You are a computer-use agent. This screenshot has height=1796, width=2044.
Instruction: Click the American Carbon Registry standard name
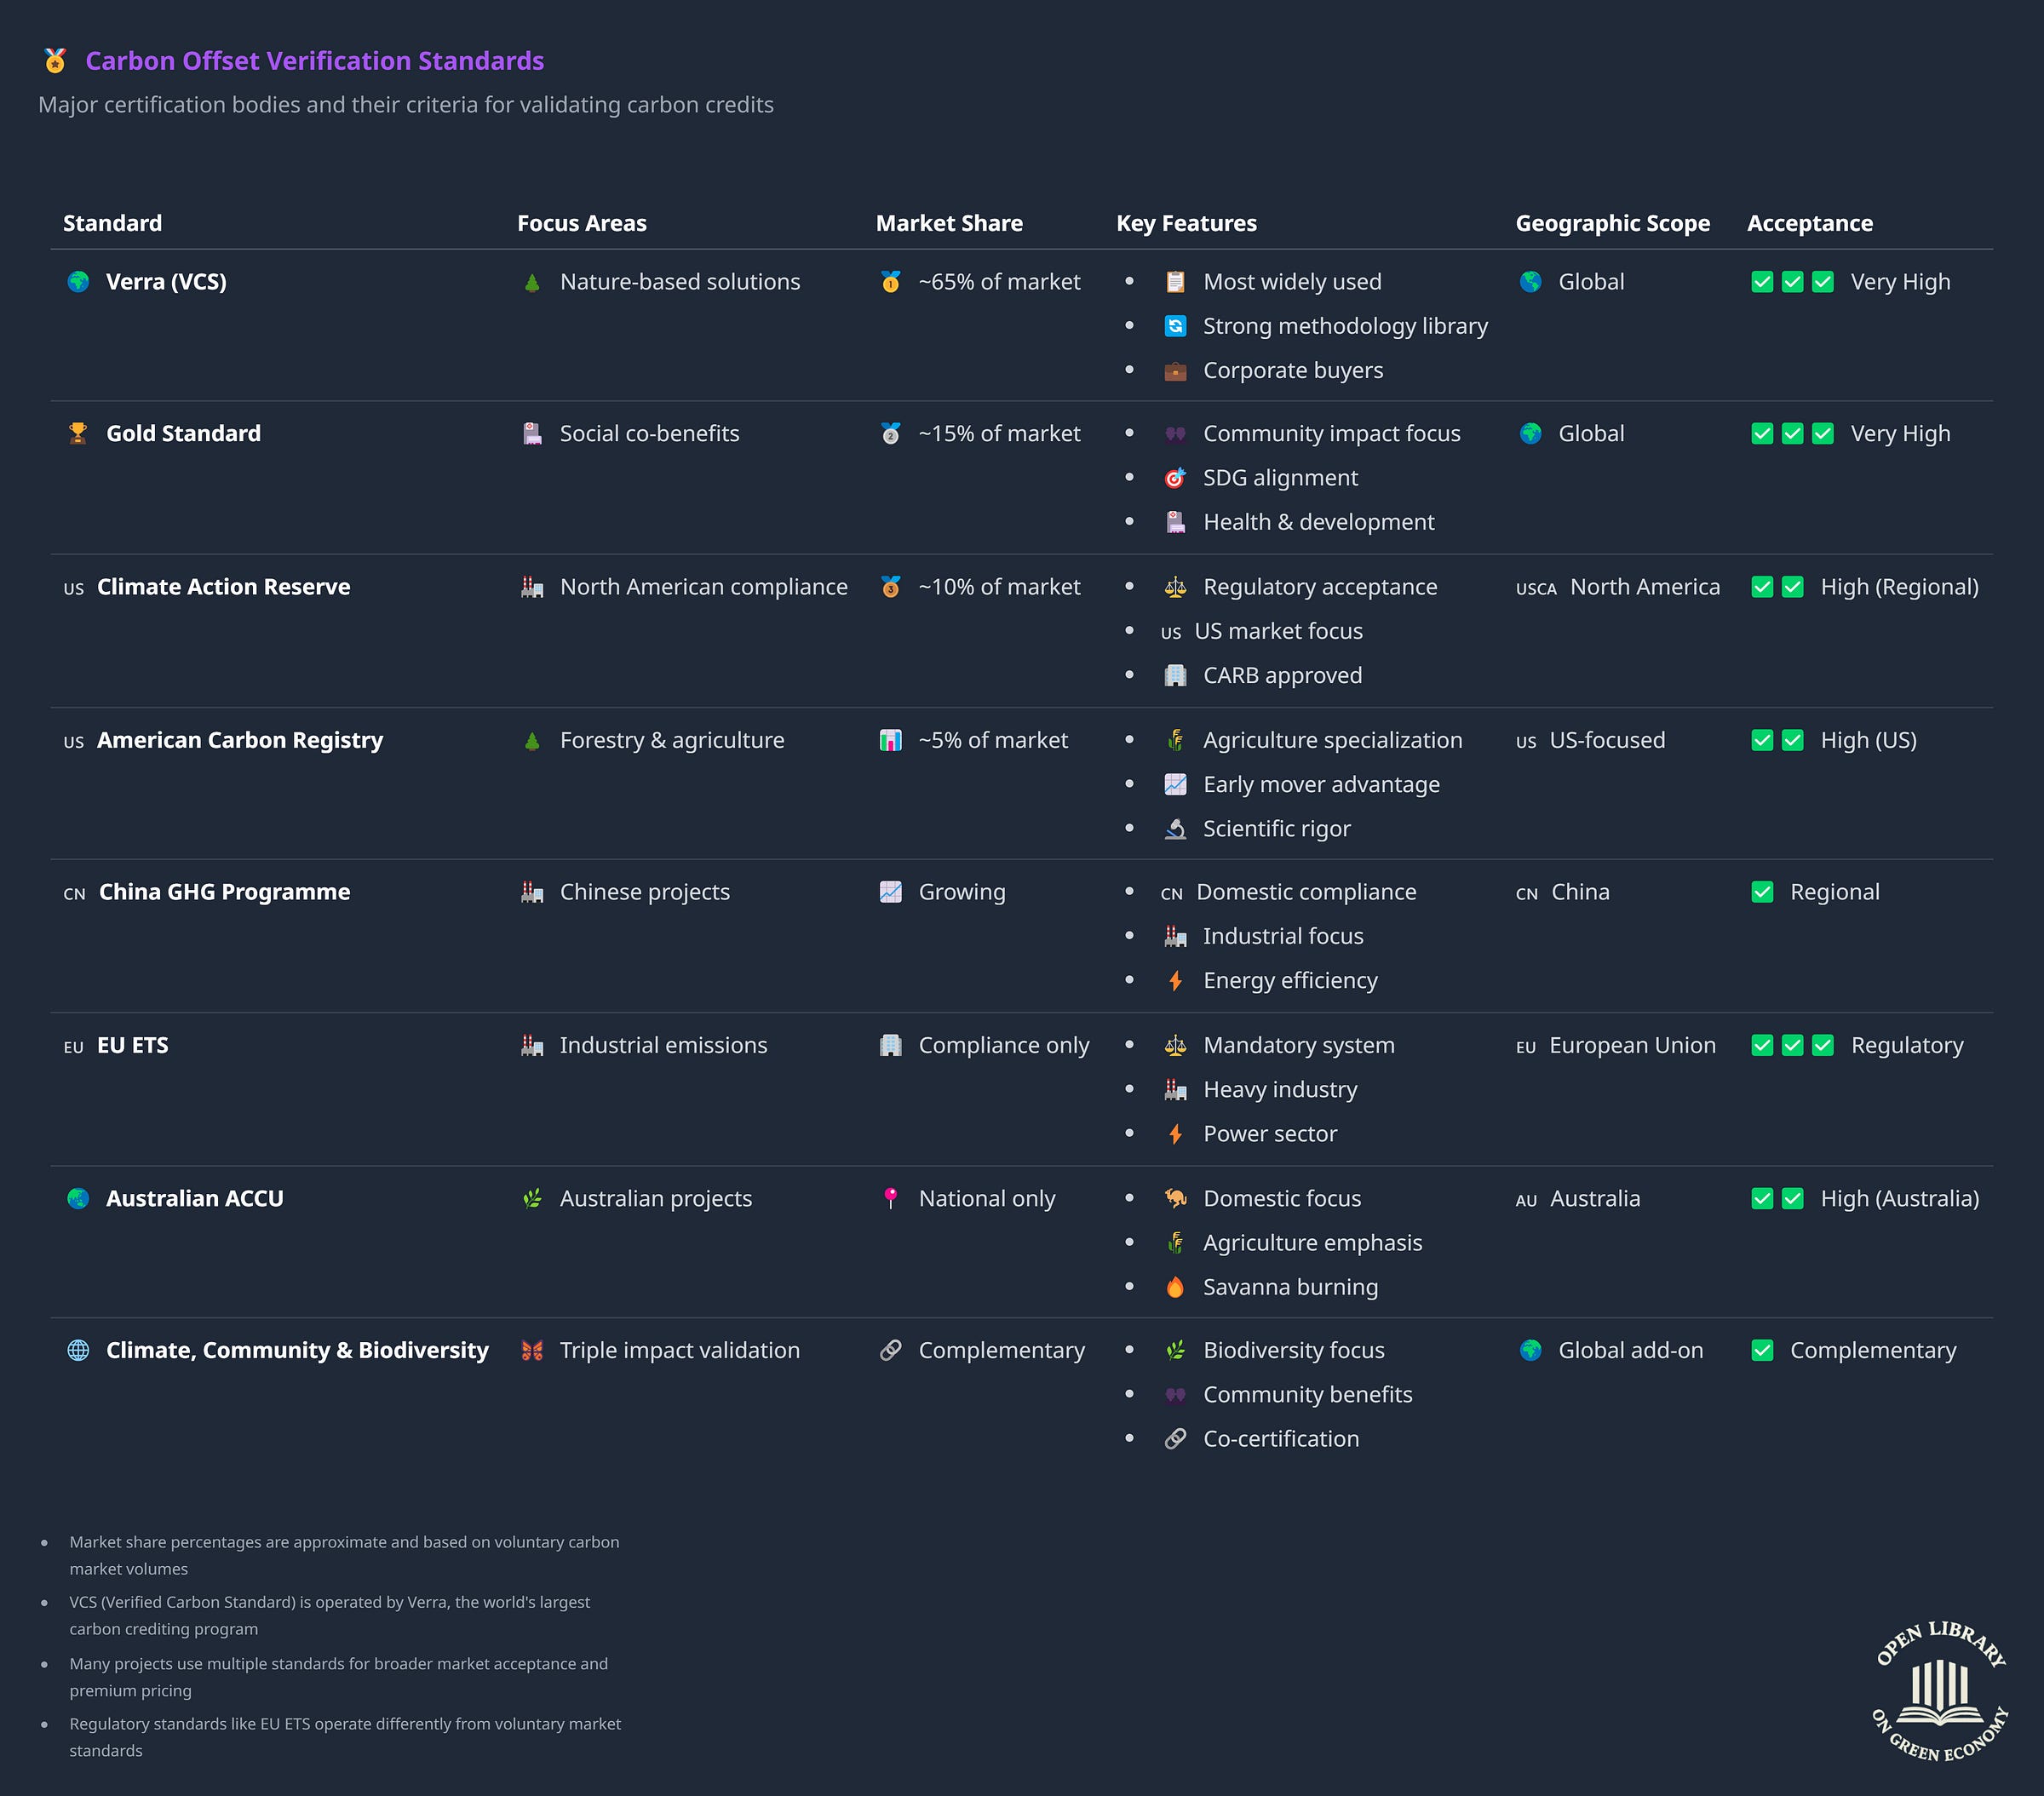click(239, 741)
